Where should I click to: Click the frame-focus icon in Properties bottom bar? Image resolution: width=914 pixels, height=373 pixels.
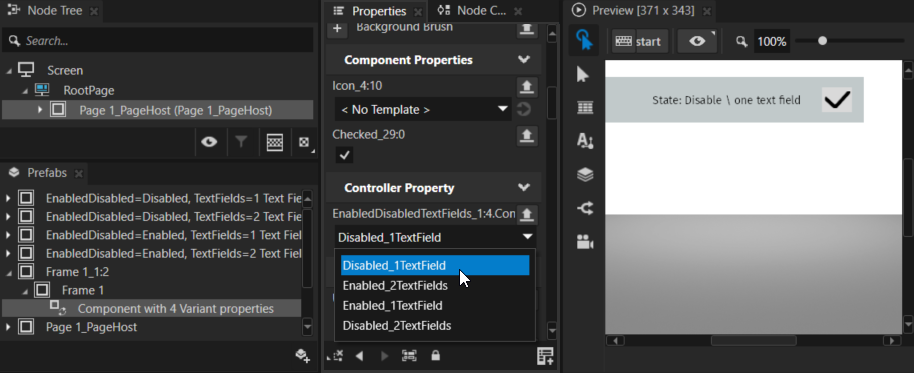pos(410,356)
